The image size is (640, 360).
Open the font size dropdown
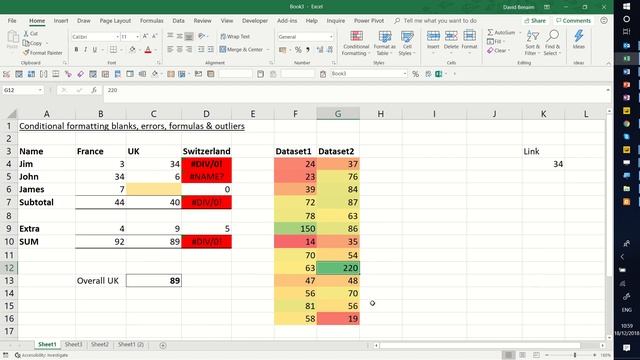tap(137, 37)
